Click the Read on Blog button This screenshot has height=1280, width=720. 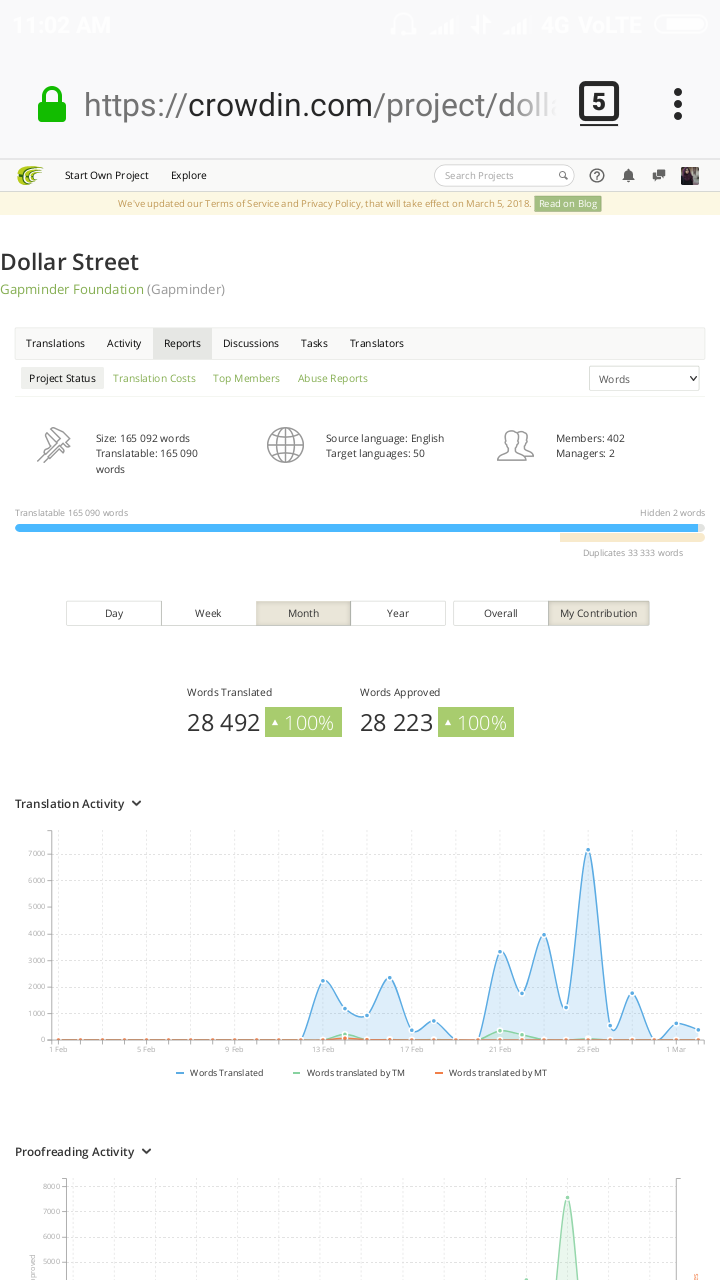(568, 204)
